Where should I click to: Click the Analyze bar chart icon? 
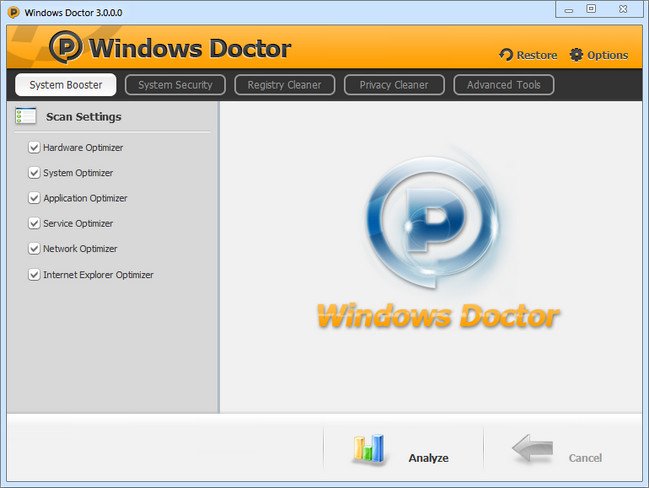[368, 450]
